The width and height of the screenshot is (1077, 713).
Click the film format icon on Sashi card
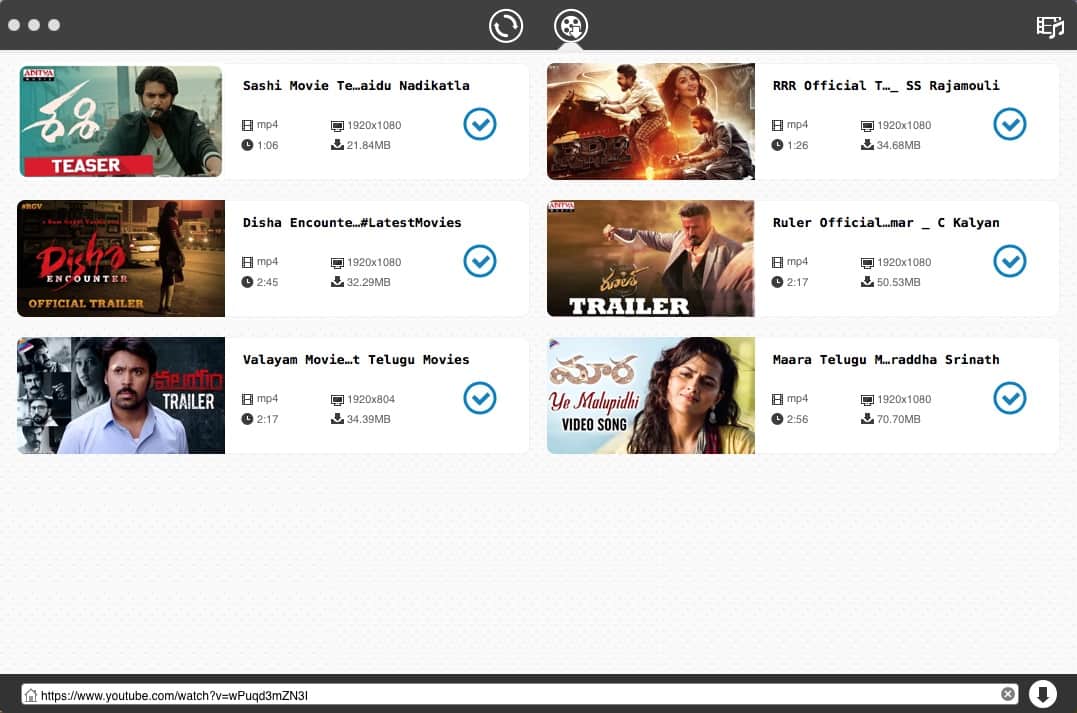[247, 125]
